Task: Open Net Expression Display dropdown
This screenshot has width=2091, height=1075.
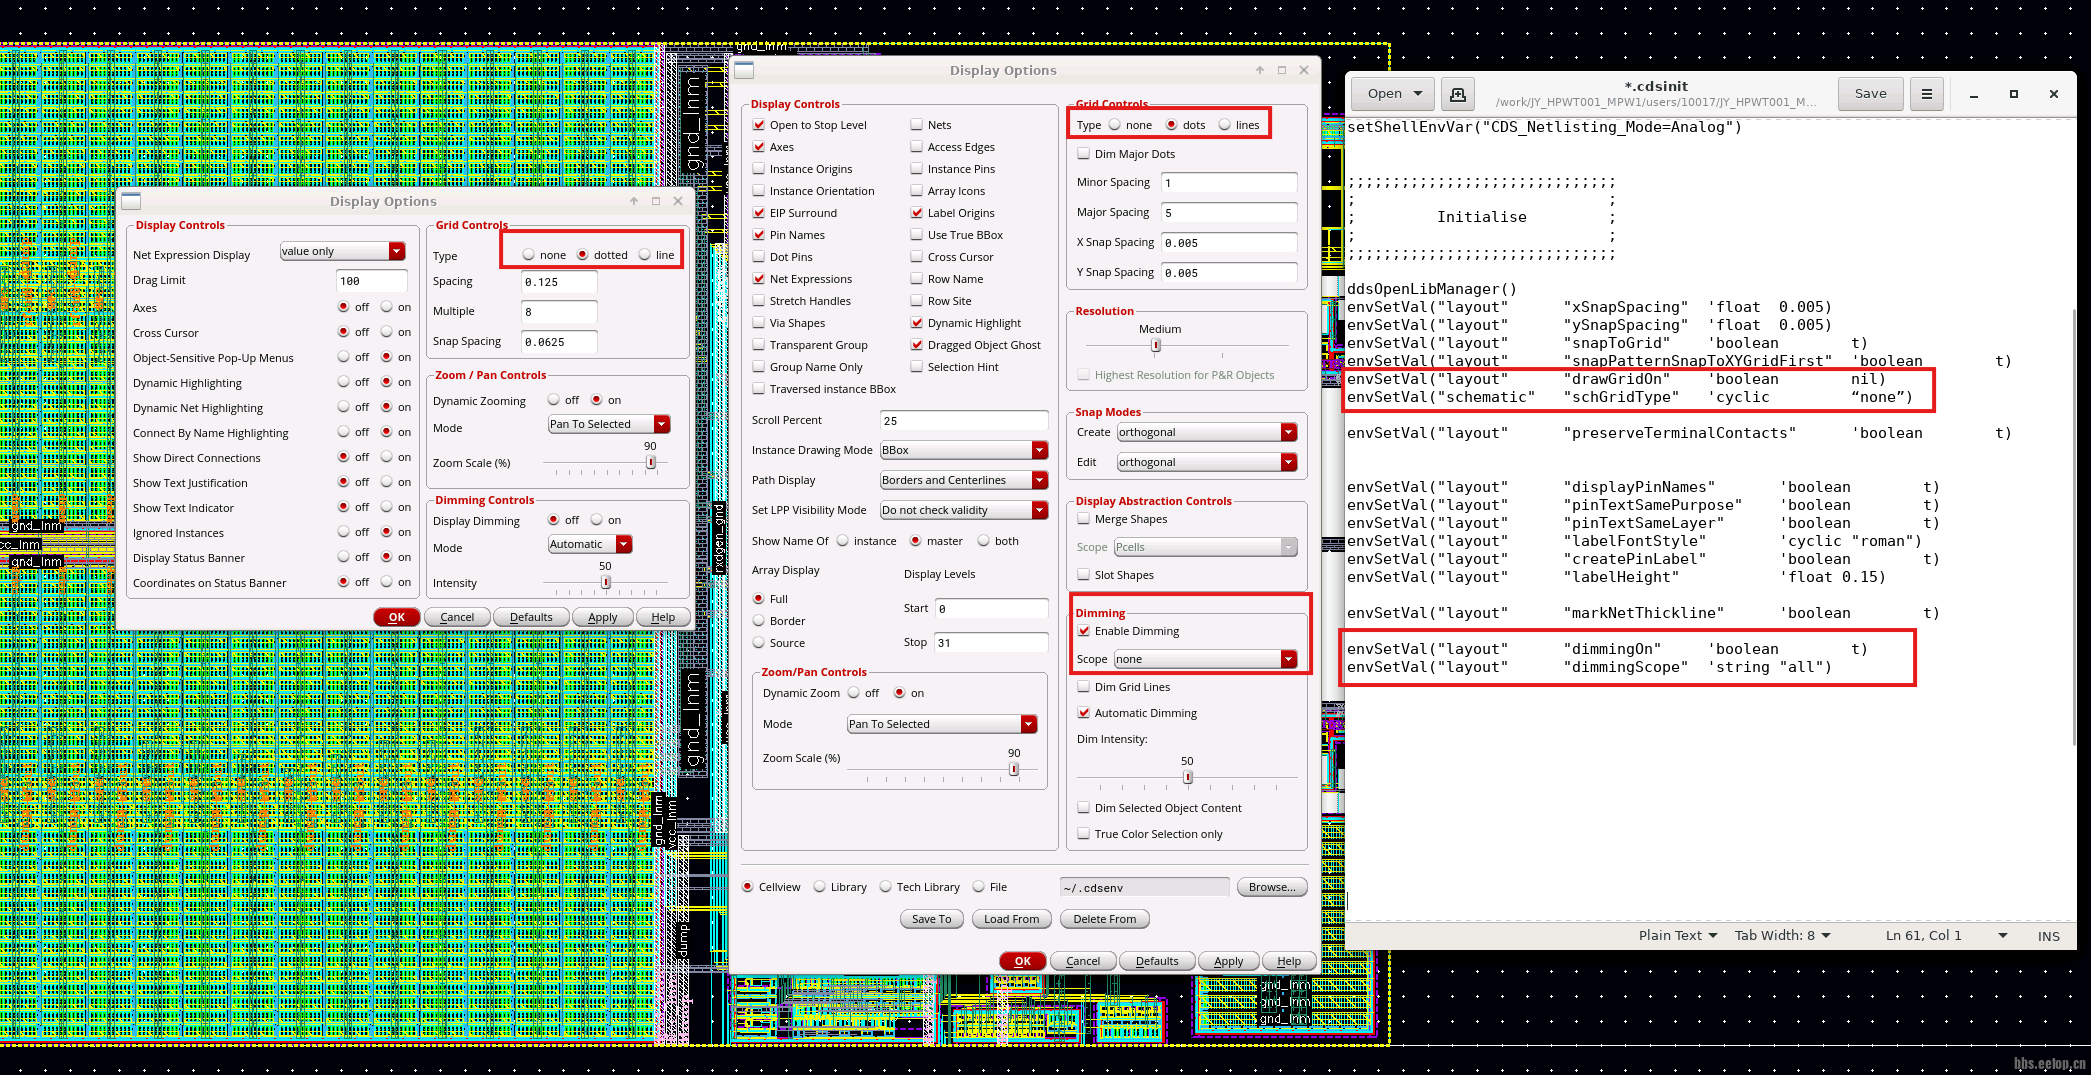Action: (342, 252)
